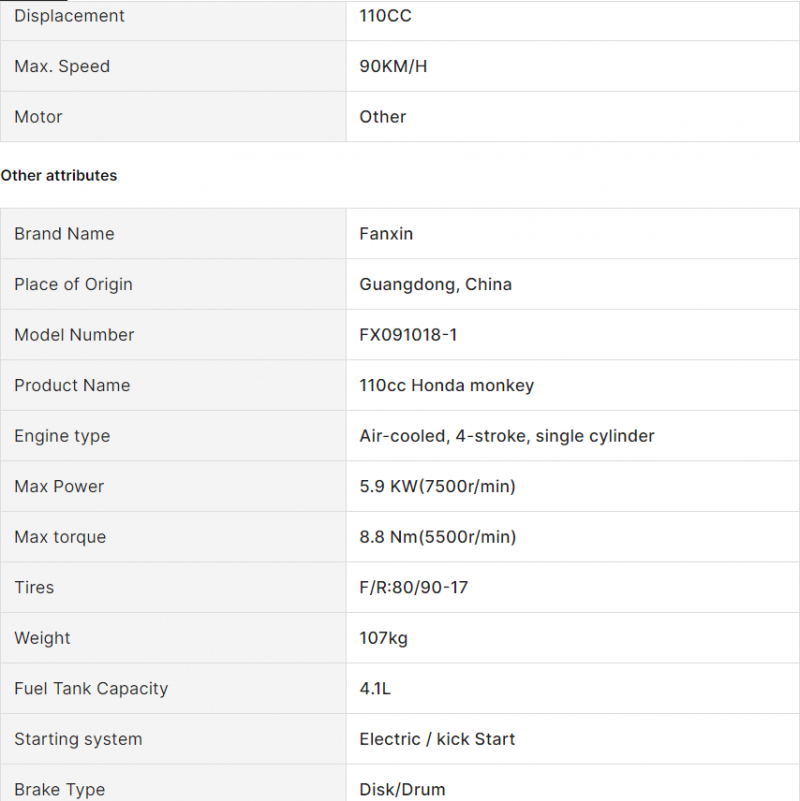Select the Fanxin brand name value

coord(386,233)
